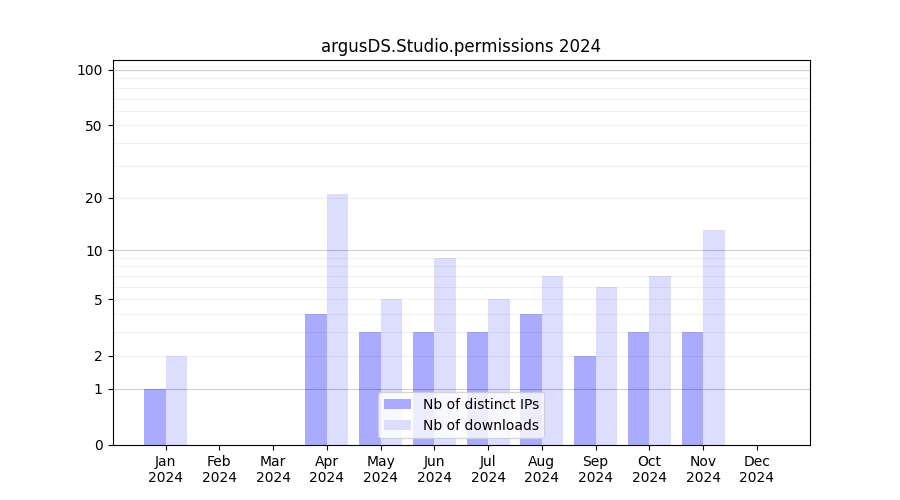This screenshot has height=500, width=900.
Task: Click the November 2024 downloads bar
Action: (714, 337)
